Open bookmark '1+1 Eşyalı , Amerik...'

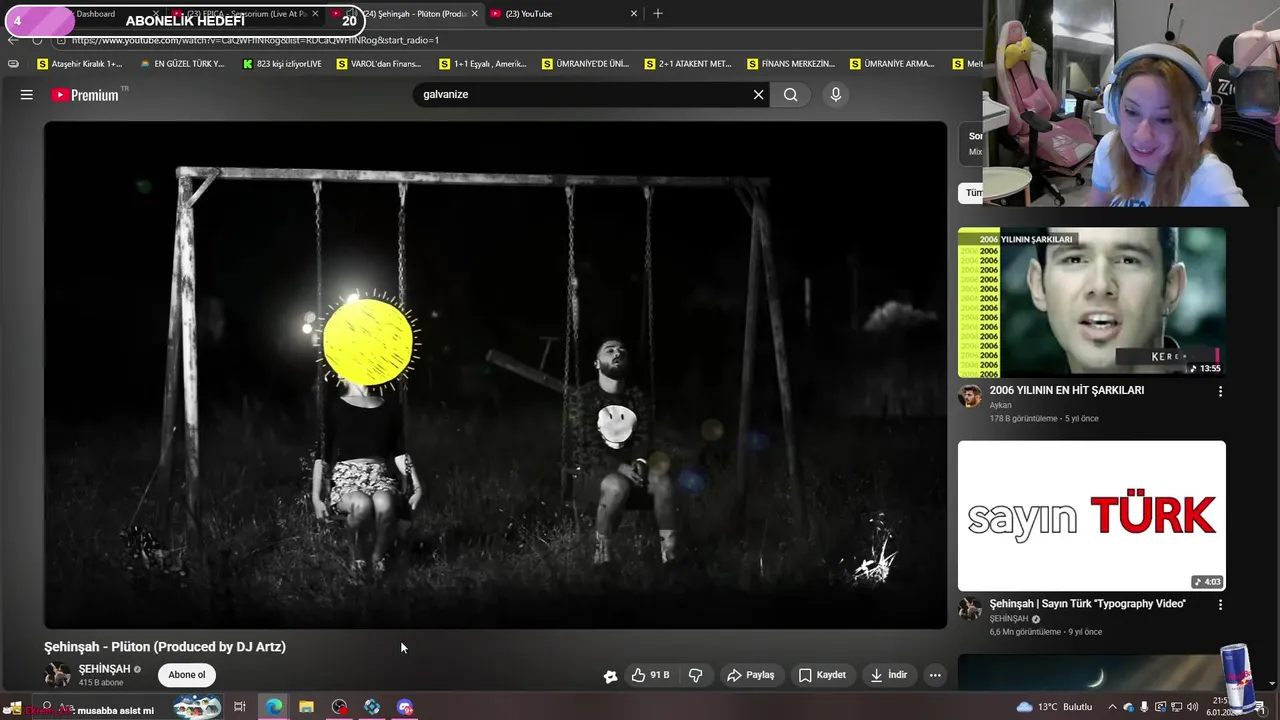click(483, 64)
